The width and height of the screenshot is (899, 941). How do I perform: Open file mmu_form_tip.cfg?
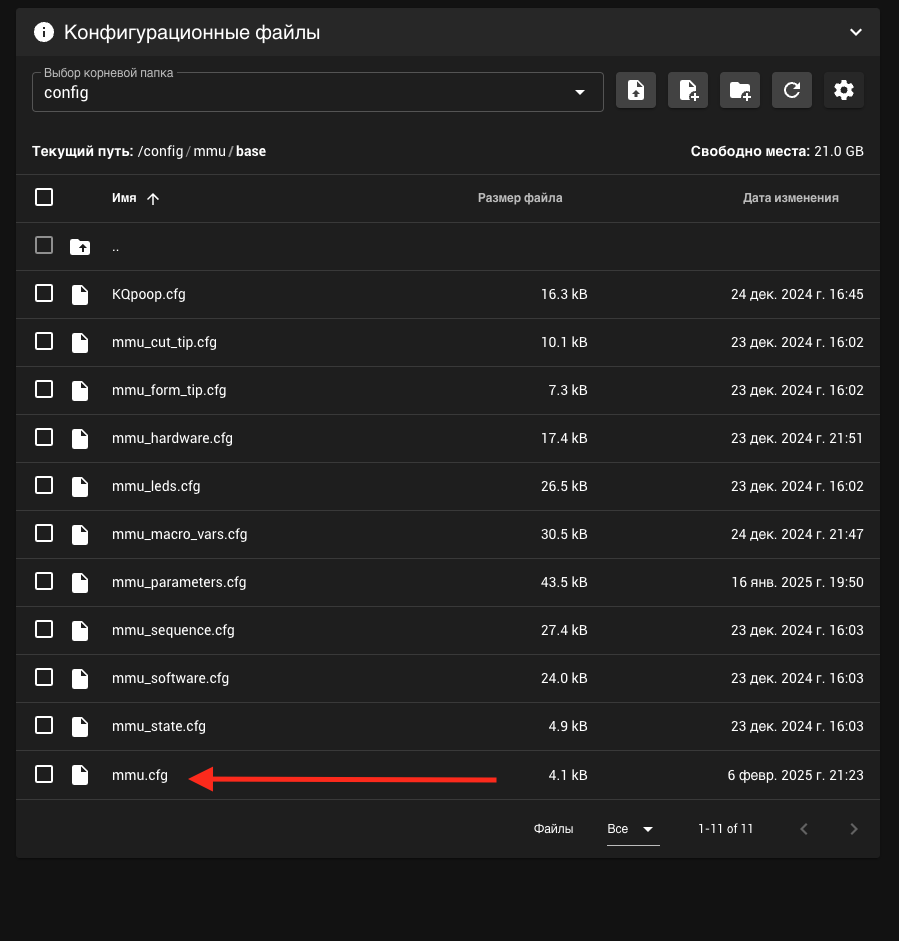(x=169, y=391)
